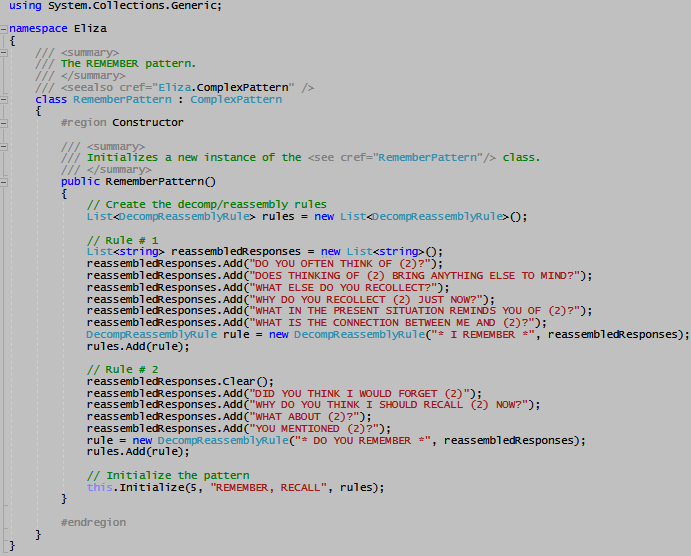Click the 'reassembledResponses.Clear();' line

coord(180,381)
